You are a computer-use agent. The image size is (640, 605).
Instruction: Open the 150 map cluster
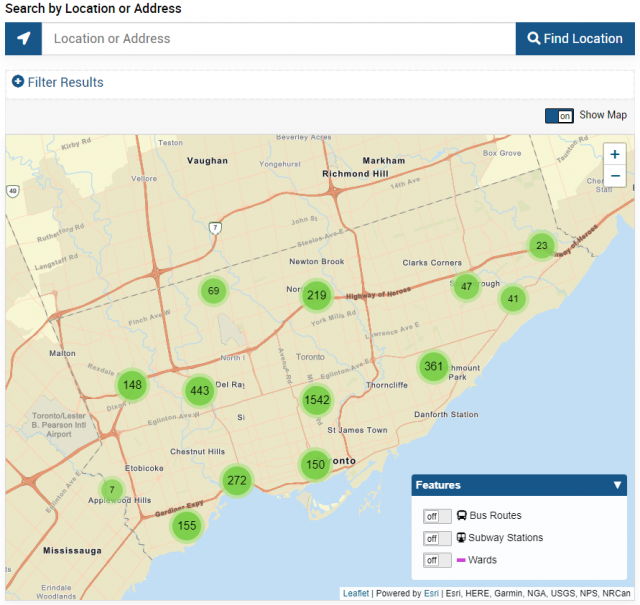316,464
